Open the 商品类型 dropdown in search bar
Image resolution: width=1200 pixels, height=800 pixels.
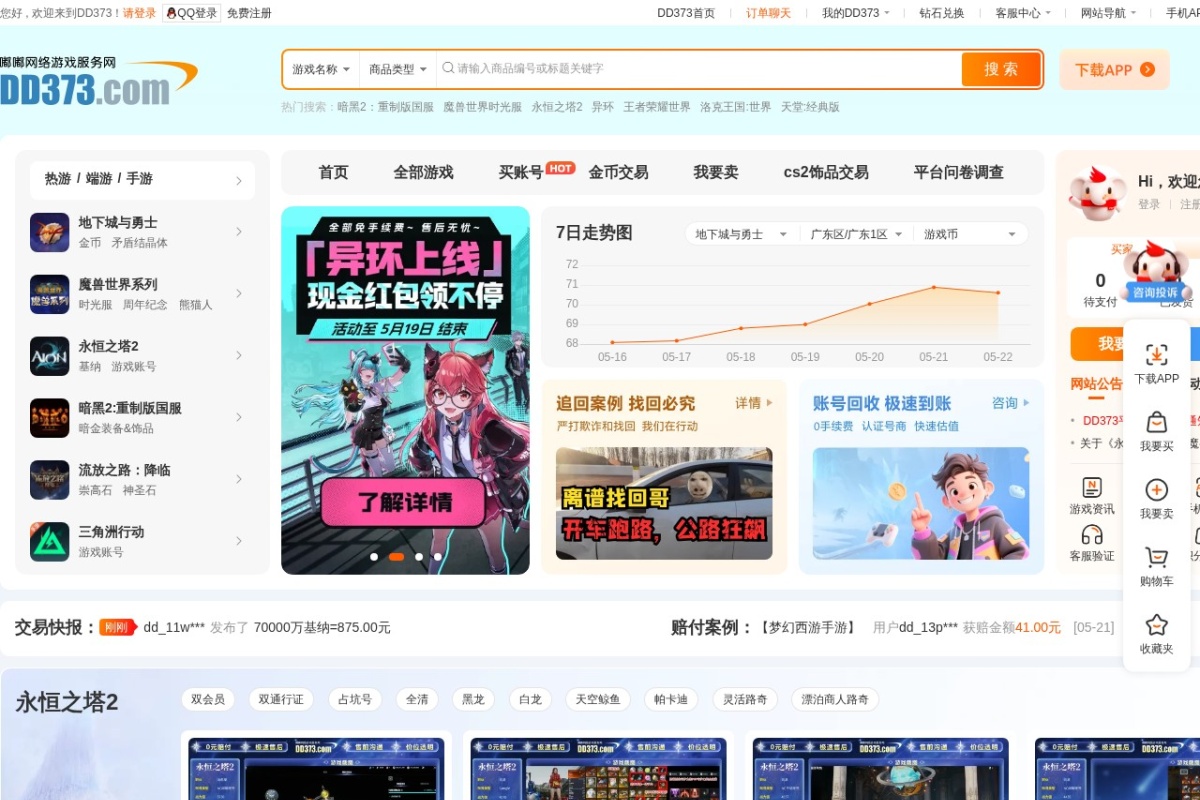[398, 69]
